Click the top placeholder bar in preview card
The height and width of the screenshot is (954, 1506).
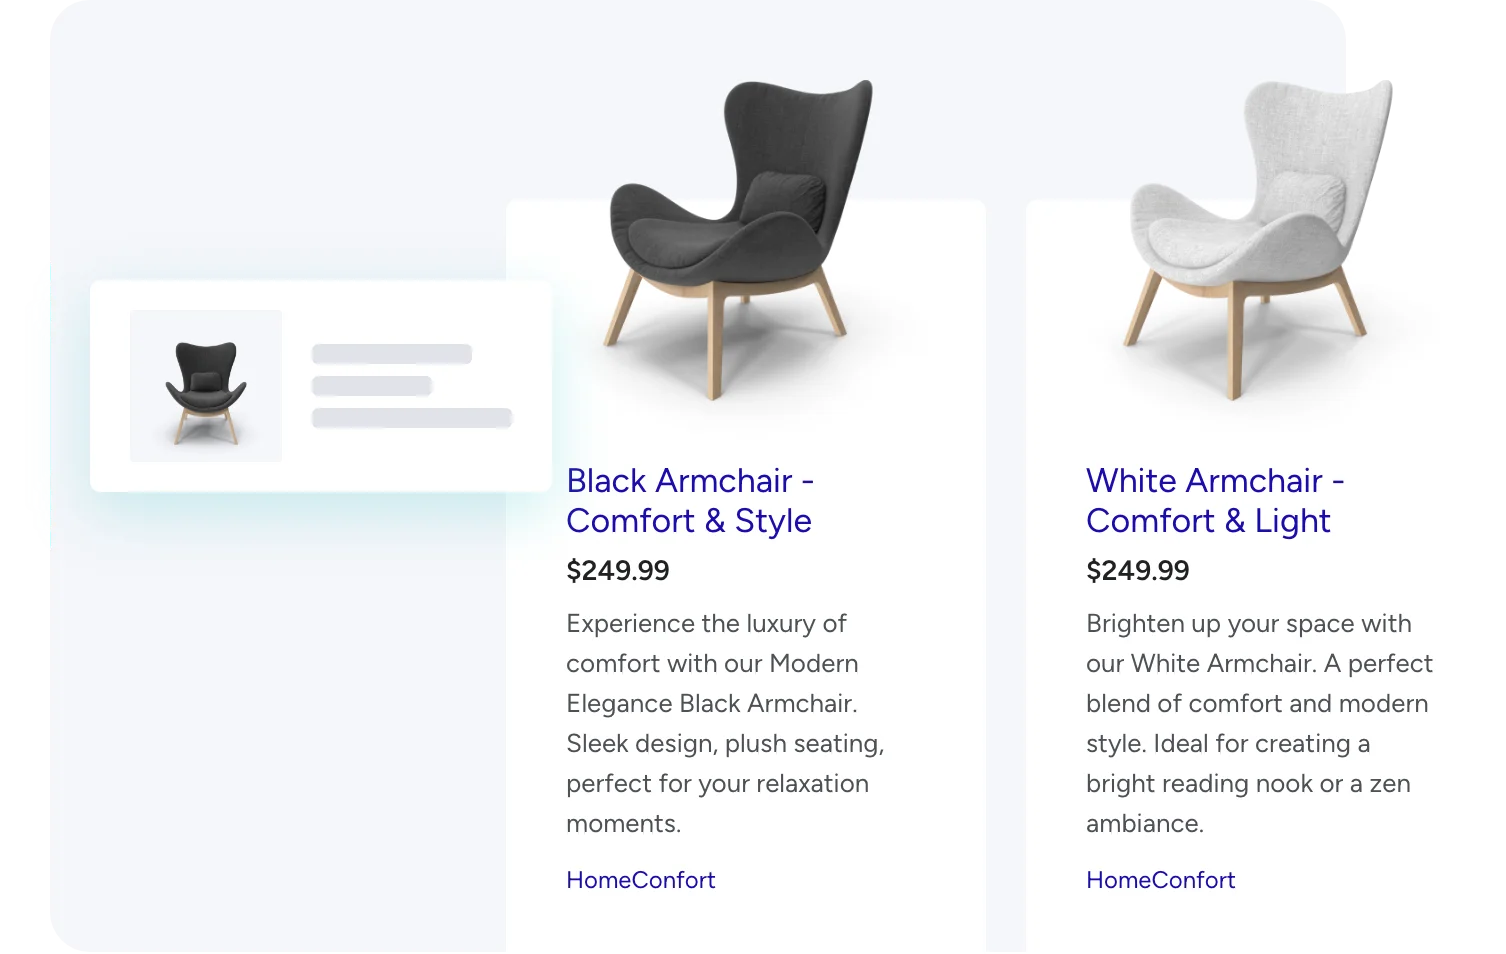click(x=391, y=354)
